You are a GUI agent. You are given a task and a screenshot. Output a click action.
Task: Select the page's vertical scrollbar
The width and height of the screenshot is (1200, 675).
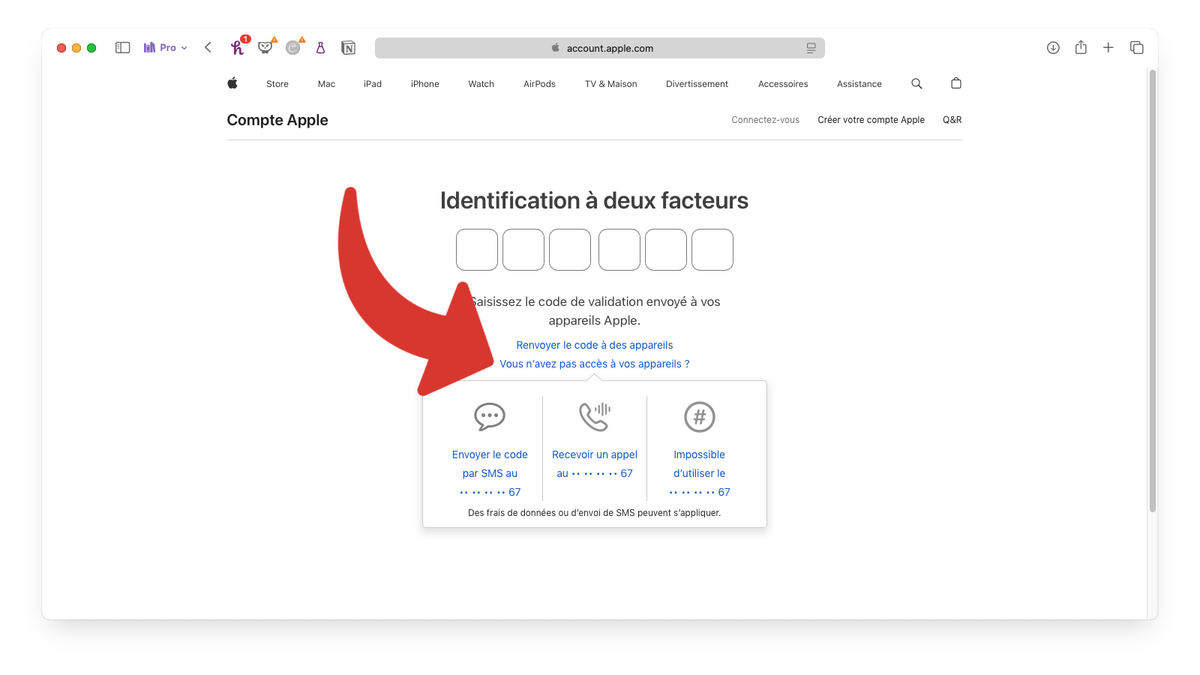pos(1152,290)
